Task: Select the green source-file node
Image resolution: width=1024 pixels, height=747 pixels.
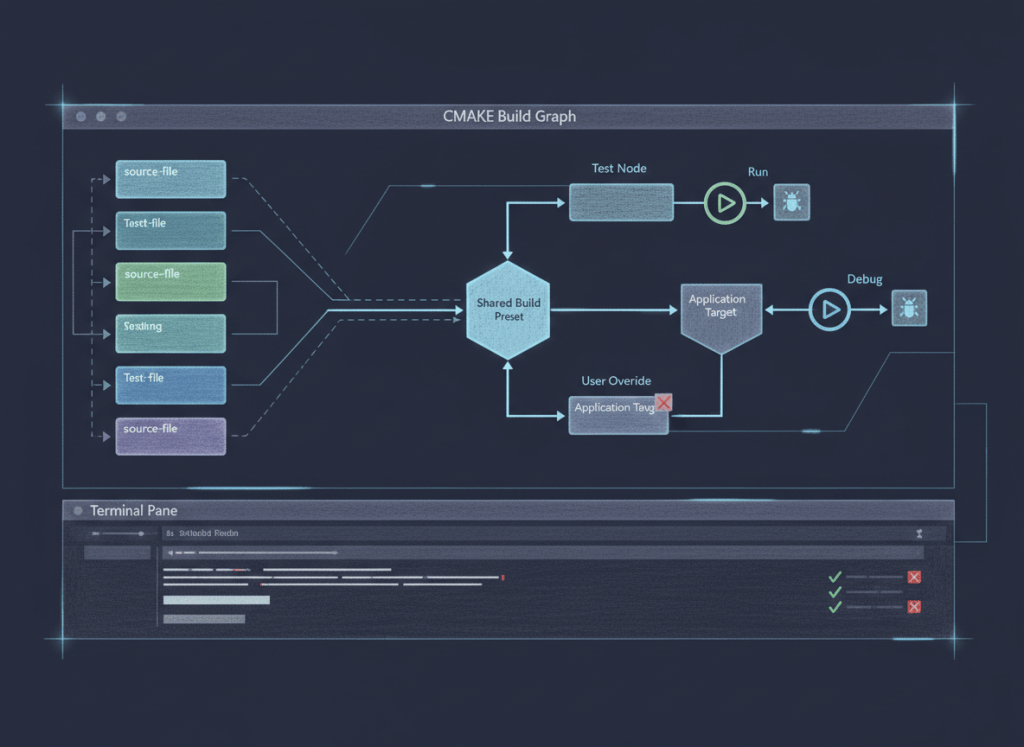Action: click(171, 282)
